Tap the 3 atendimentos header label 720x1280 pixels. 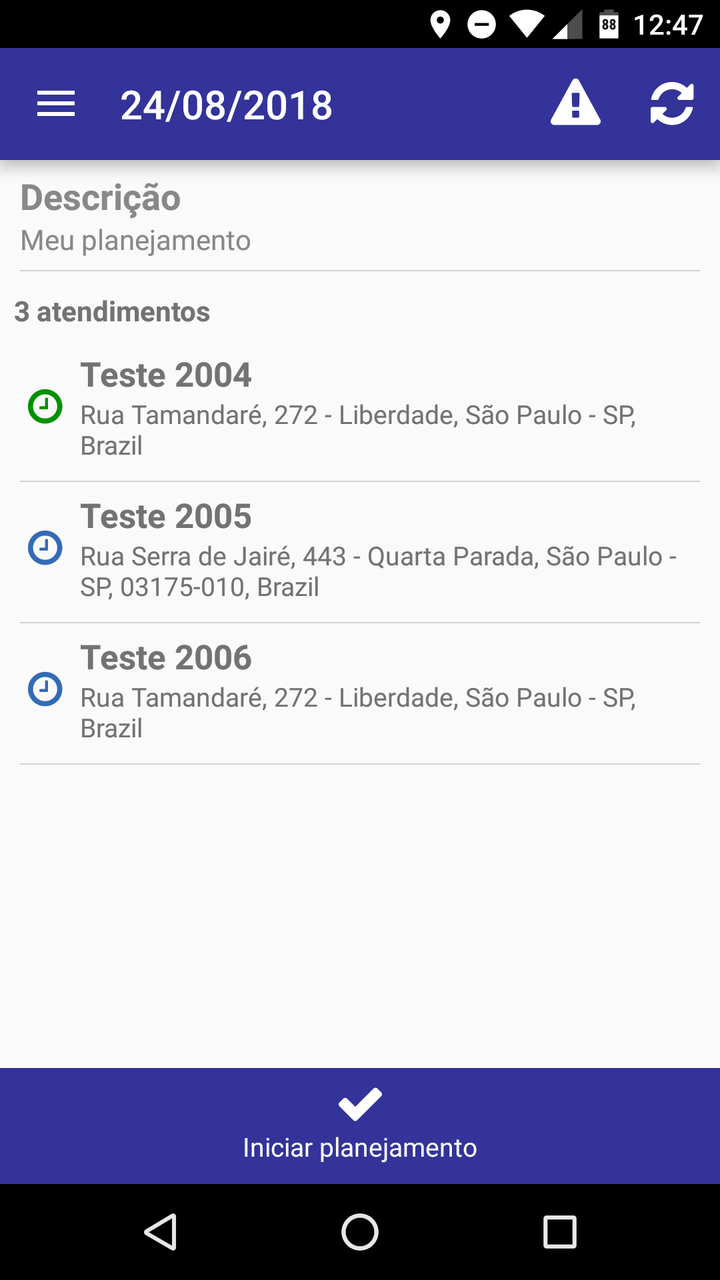click(112, 312)
